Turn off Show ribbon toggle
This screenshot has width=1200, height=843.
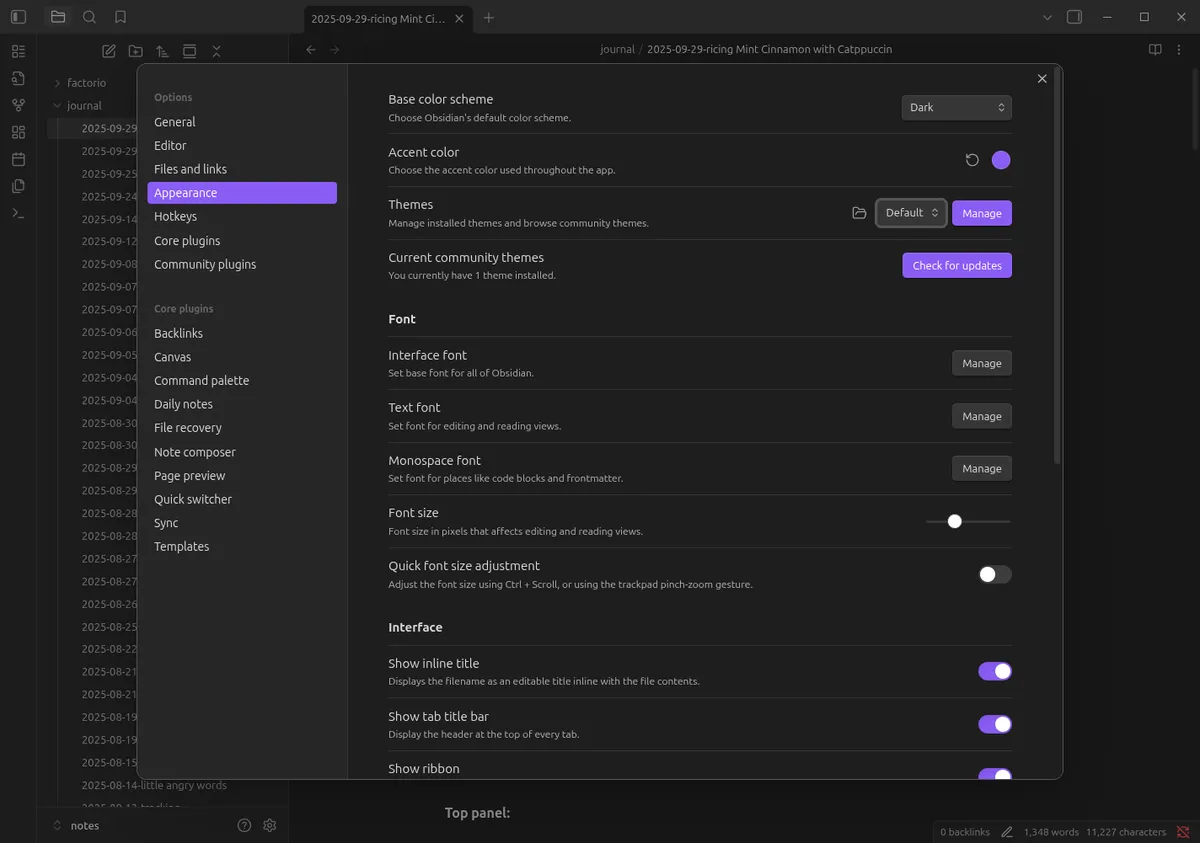pos(995,774)
